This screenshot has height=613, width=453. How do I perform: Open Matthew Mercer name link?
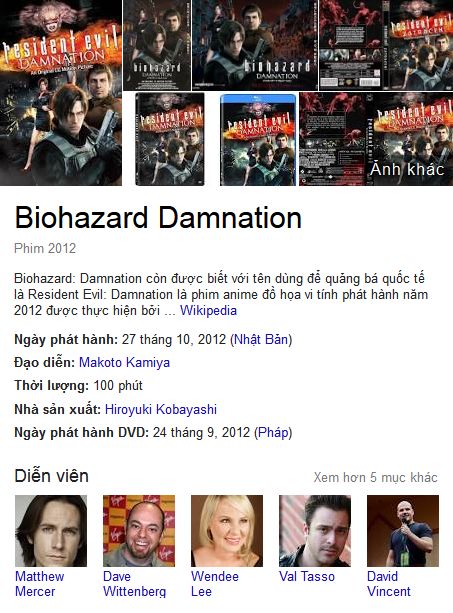click(x=39, y=584)
